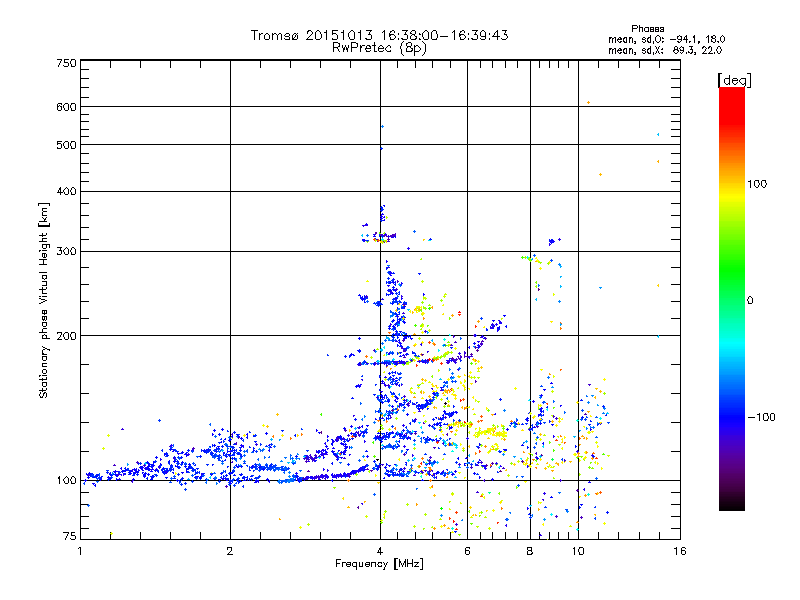Click the 'Stationary phase Virtual Height [km]' label
Screen dimensions: 800x600
click(x=43, y=301)
